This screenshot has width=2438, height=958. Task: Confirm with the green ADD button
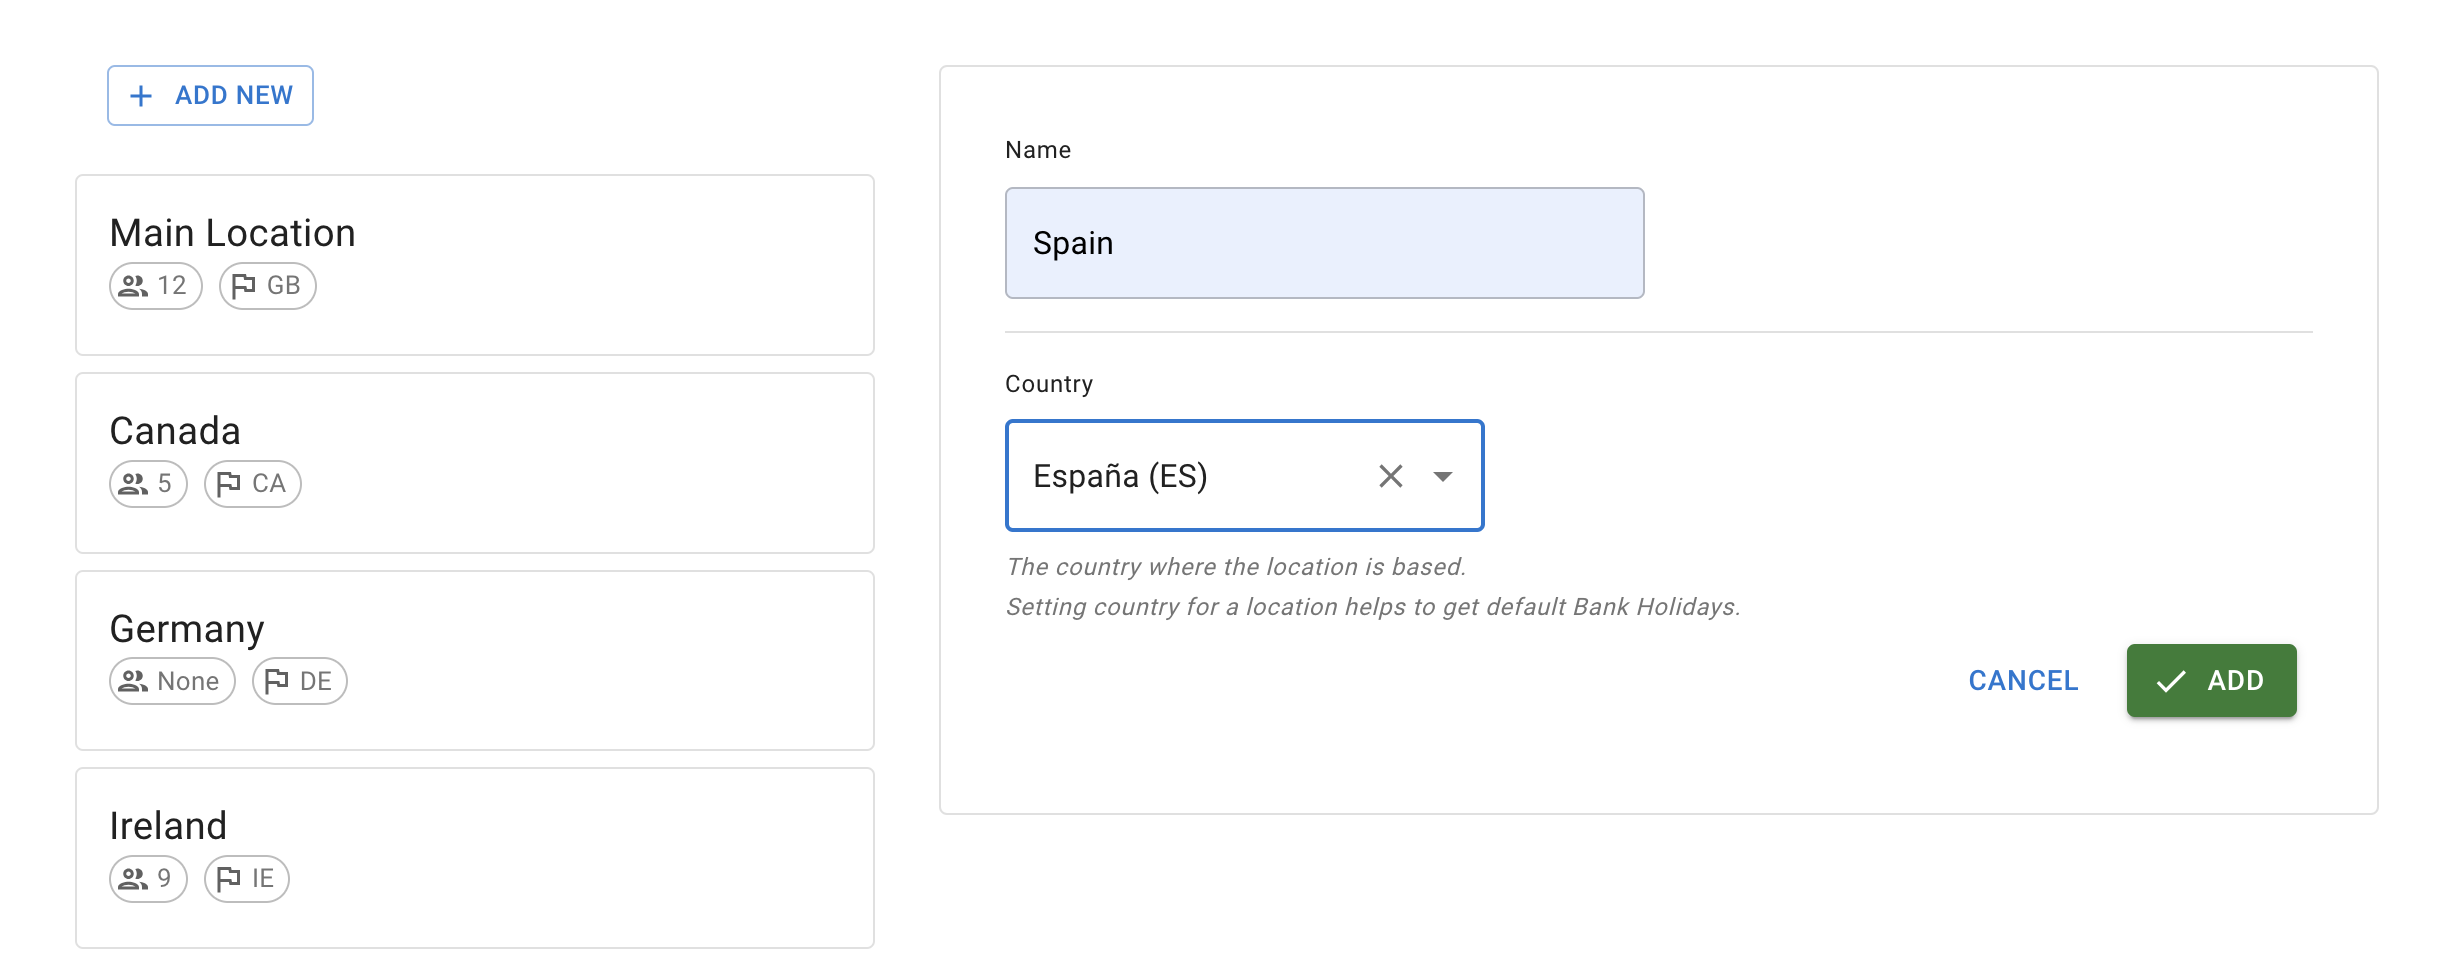[2210, 681]
